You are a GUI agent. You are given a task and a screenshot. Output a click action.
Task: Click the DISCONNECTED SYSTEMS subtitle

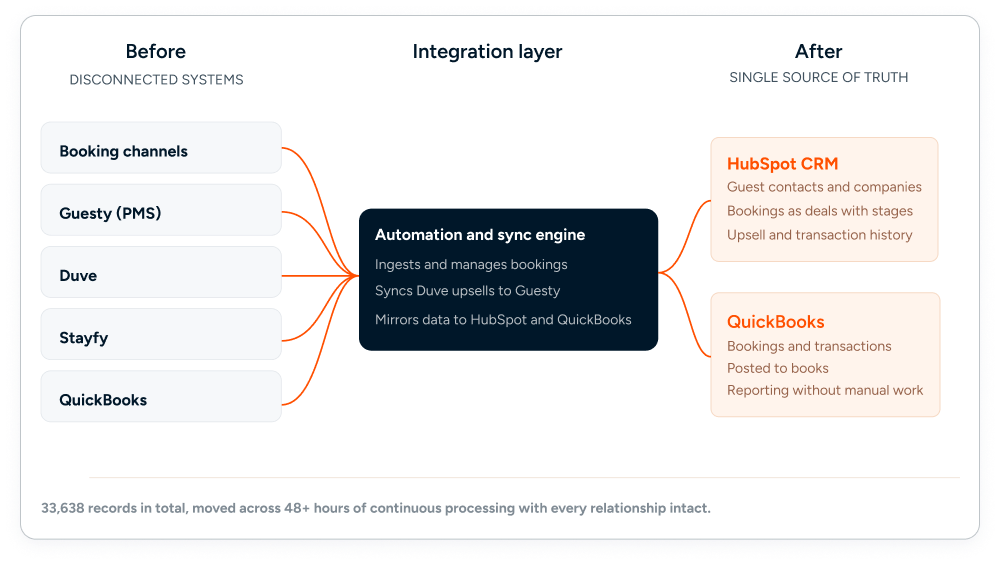click(156, 80)
